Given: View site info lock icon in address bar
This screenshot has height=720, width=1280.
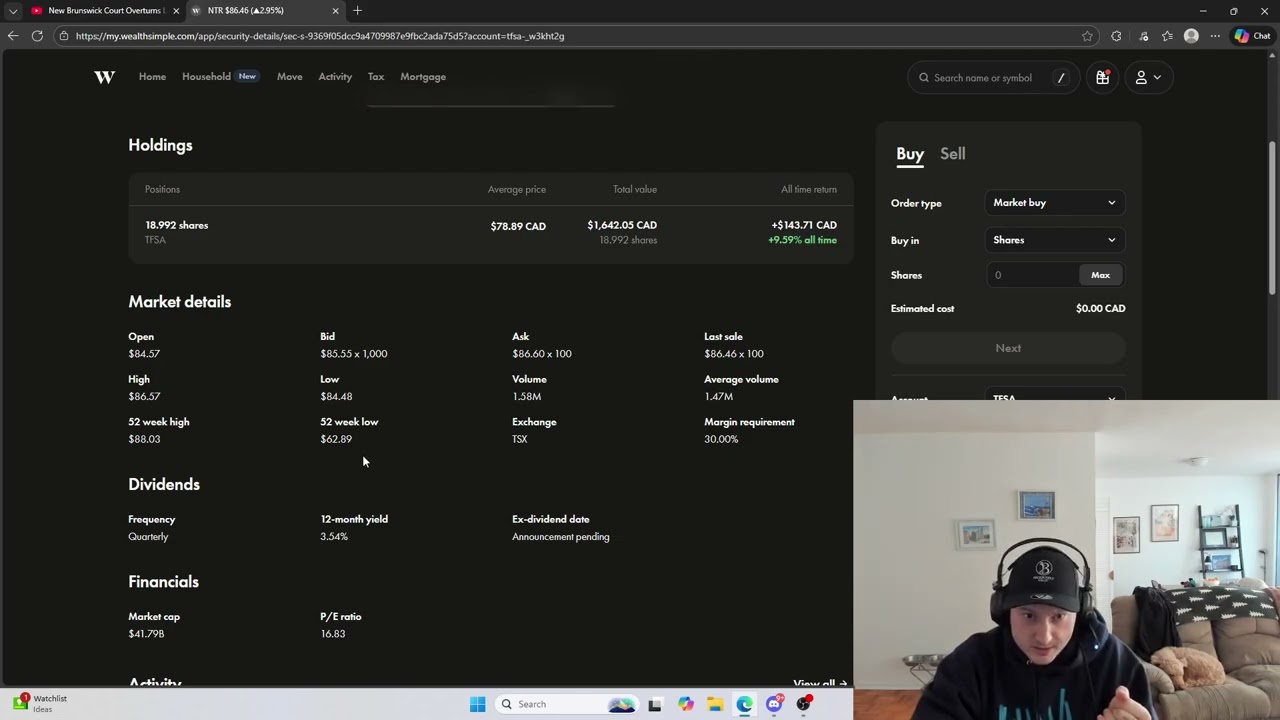Looking at the screenshot, I should (x=64, y=36).
